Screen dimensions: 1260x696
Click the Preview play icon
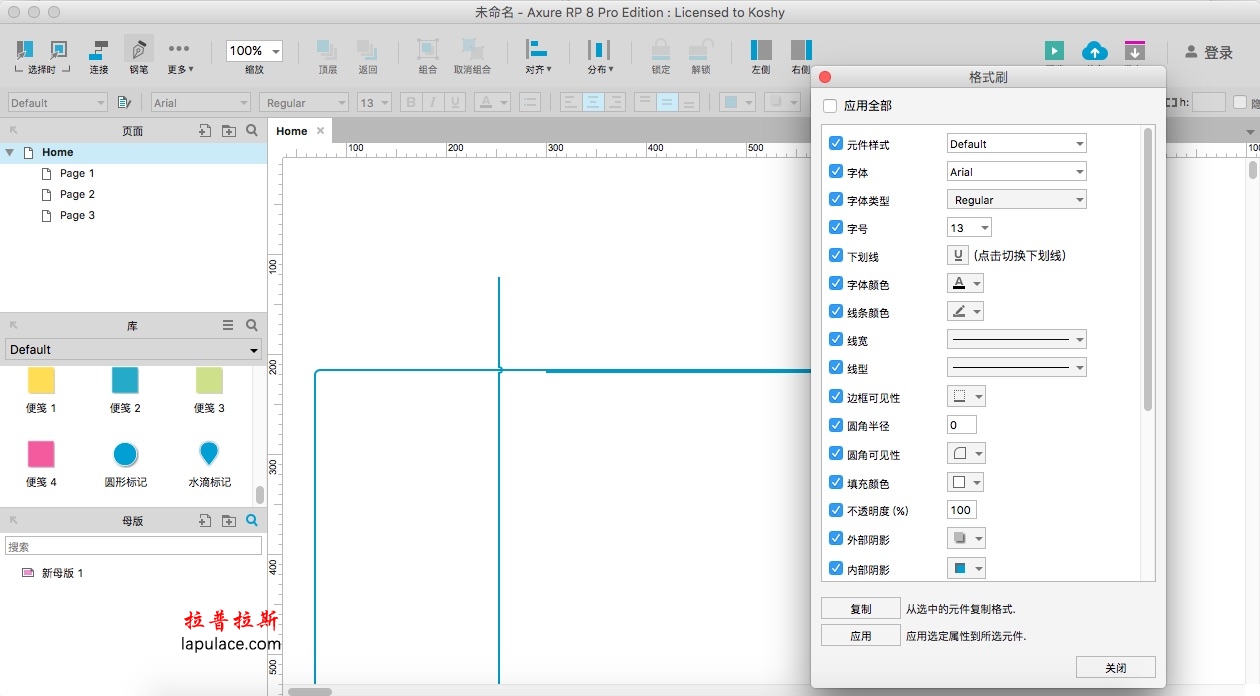click(1054, 50)
